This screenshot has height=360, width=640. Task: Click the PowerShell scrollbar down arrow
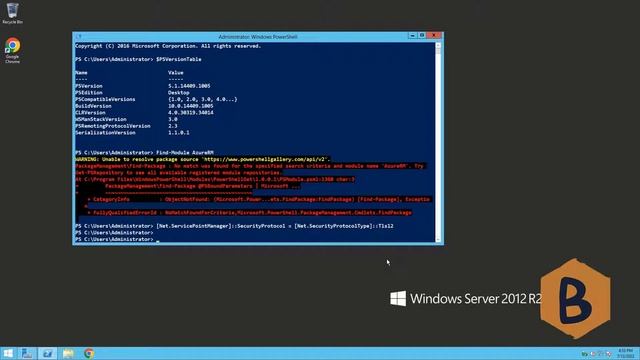438,240
